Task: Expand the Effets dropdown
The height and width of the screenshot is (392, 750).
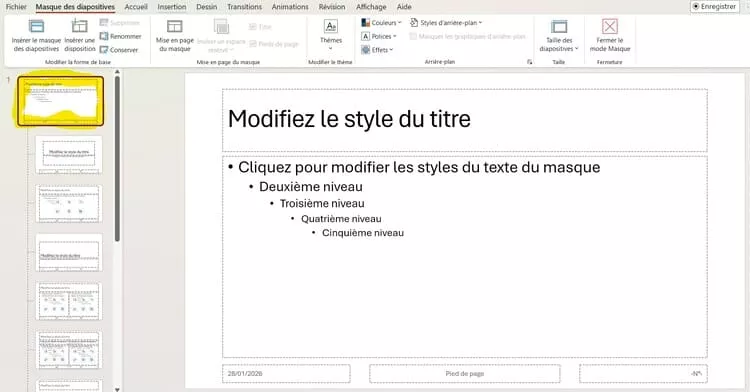Action: pyautogui.click(x=377, y=50)
